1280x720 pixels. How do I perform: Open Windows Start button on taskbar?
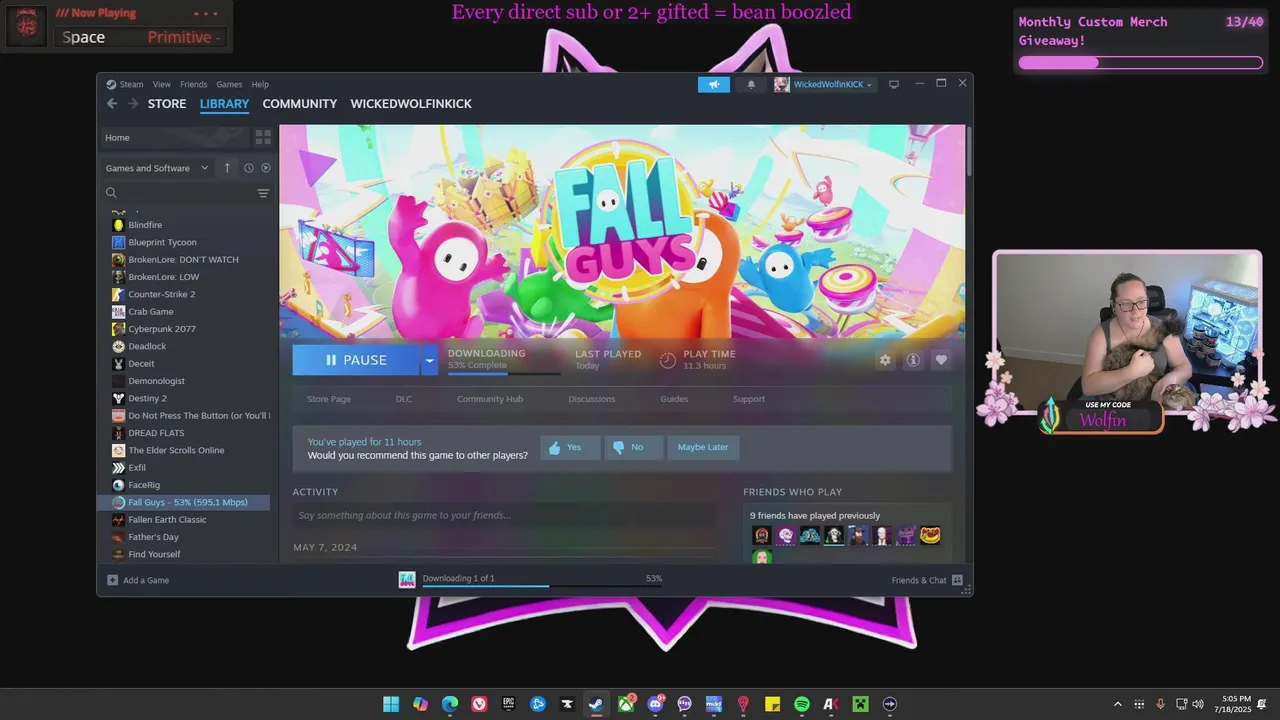[391, 704]
